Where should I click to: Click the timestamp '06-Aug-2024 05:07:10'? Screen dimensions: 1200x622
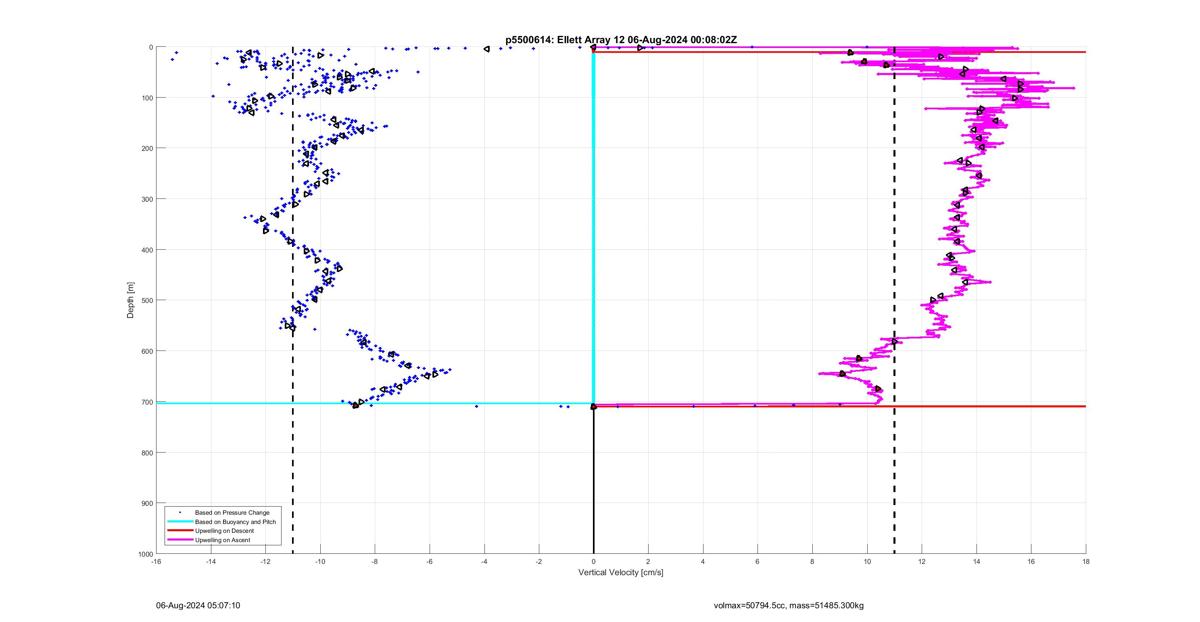pos(198,605)
